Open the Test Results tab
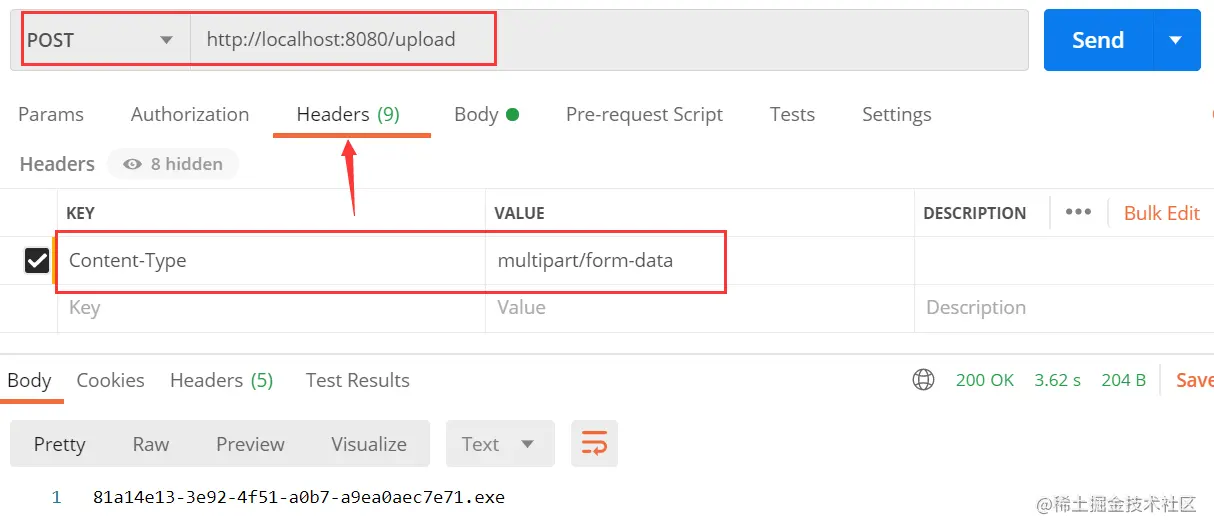Image resolution: width=1214 pixels, height=532 pixels. pos(358,380)
